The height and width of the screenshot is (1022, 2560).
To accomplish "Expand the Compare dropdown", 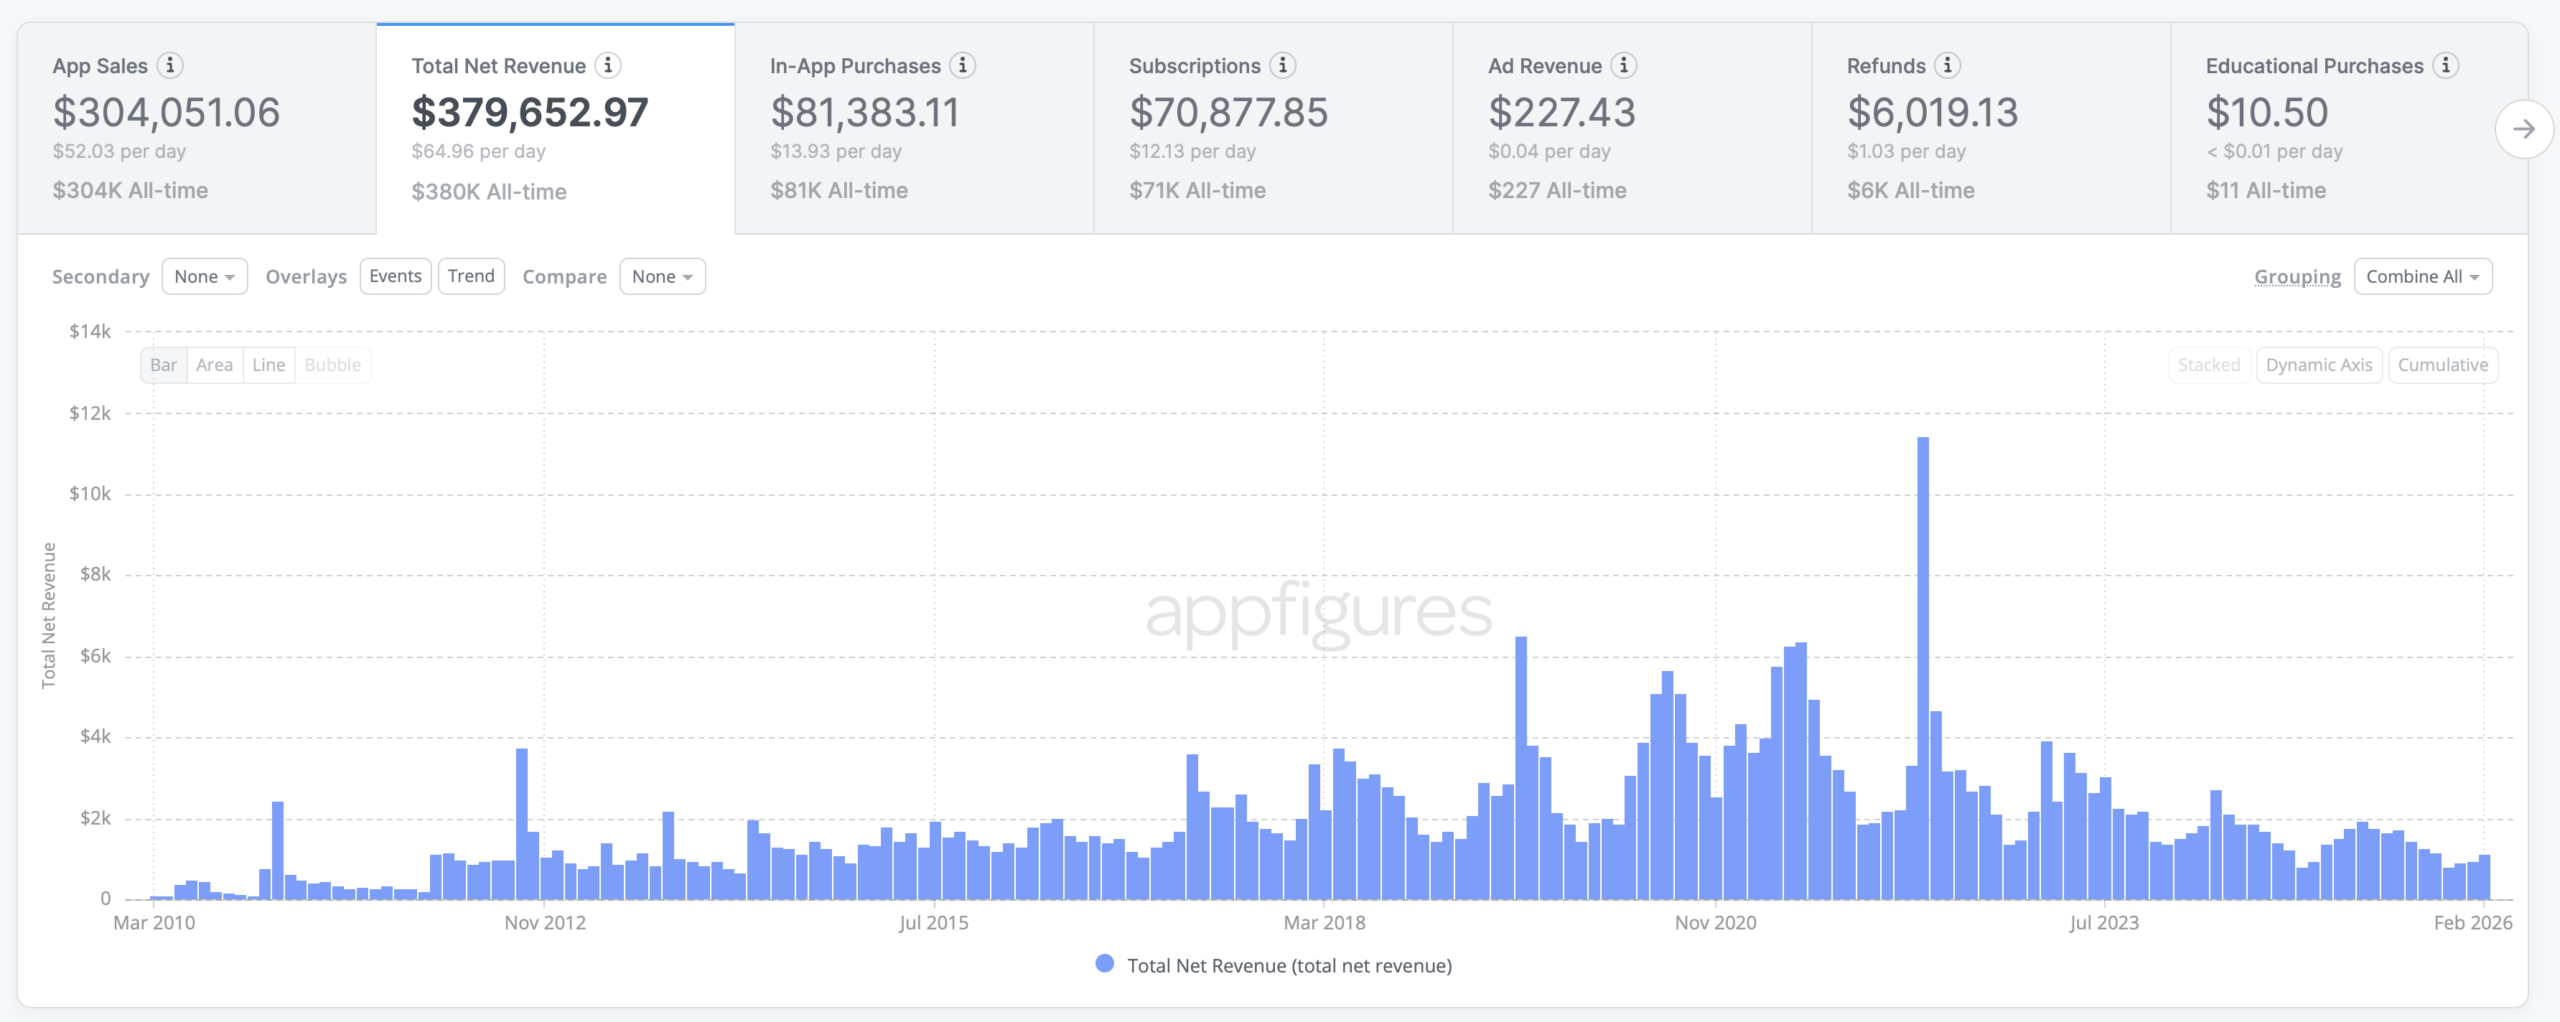I will pyautogui.click(x=662, y=277).
